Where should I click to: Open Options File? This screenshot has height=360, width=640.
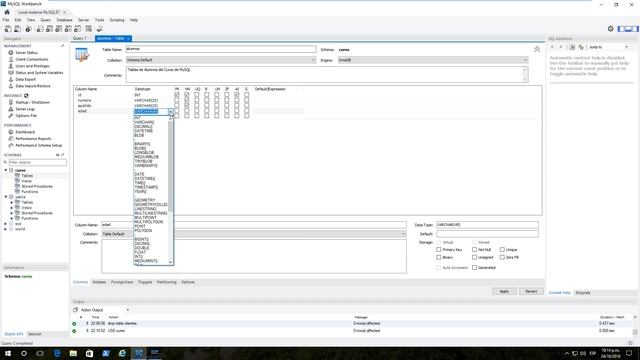pyautogui.click(x=26, y=116)
